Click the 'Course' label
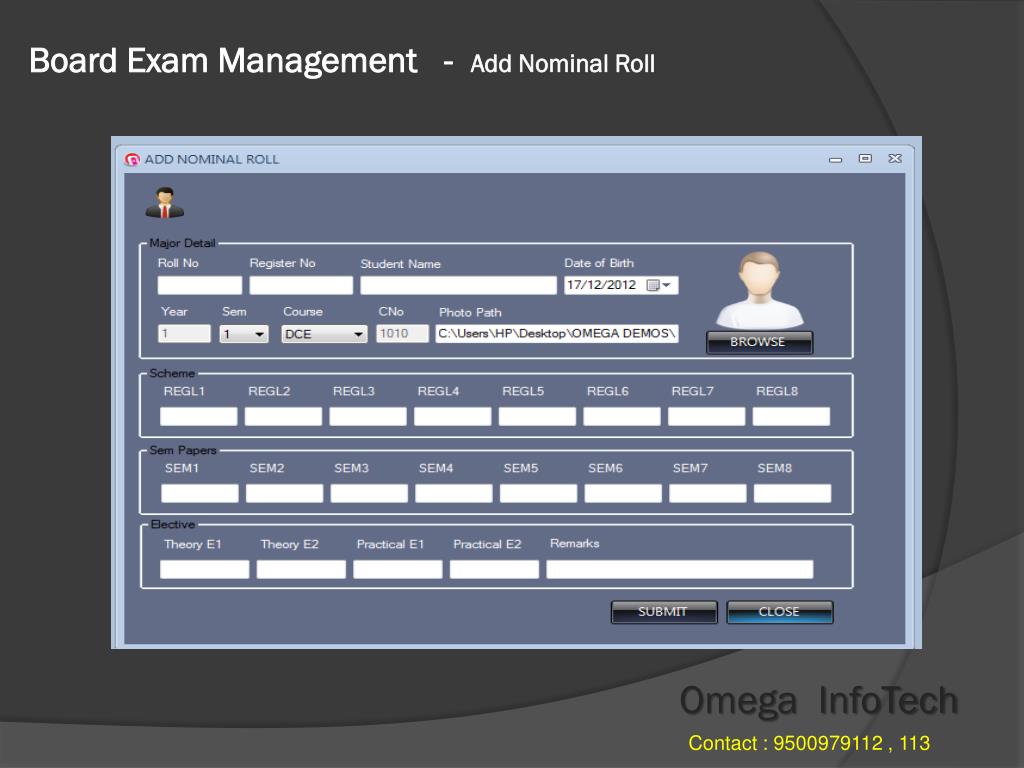Viewport: 1024px width, 768px height. [303, 312]
